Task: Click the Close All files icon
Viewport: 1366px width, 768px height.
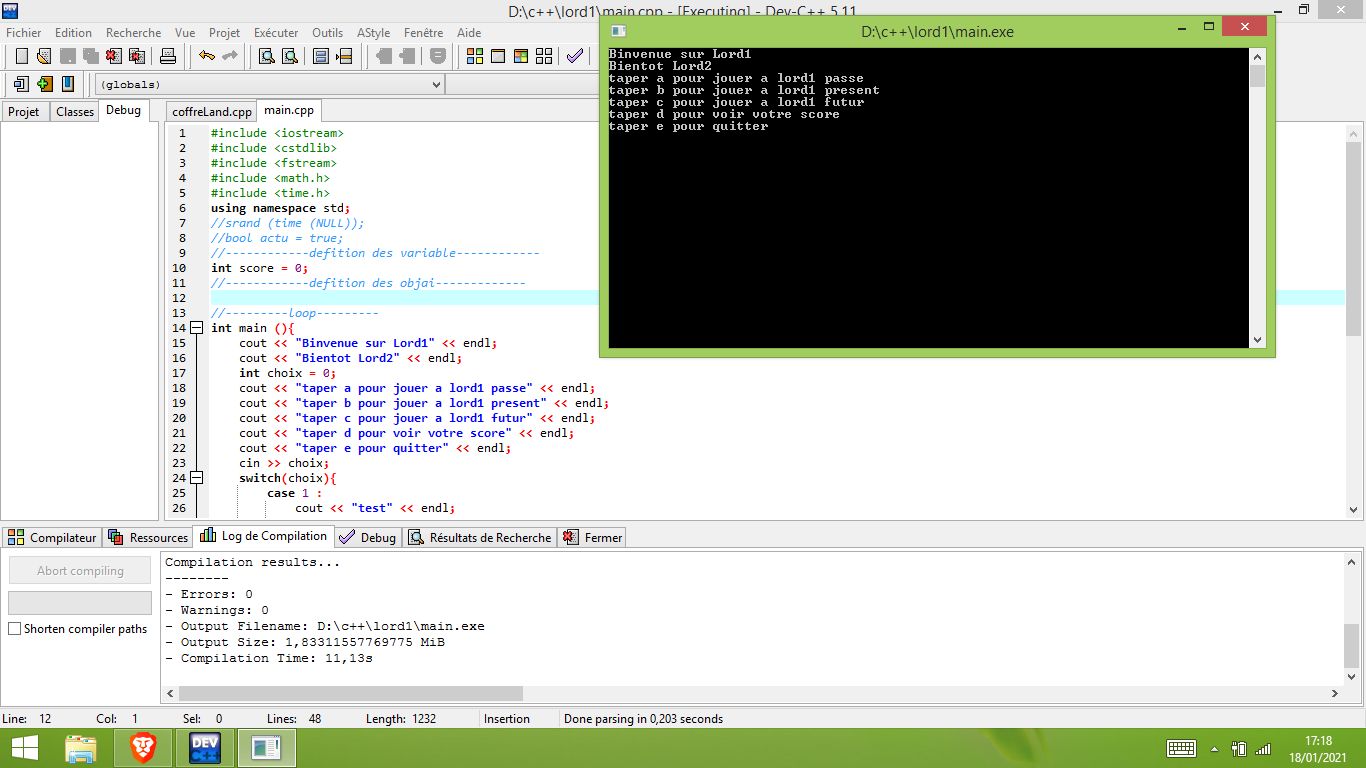Action: coord(137,56)
